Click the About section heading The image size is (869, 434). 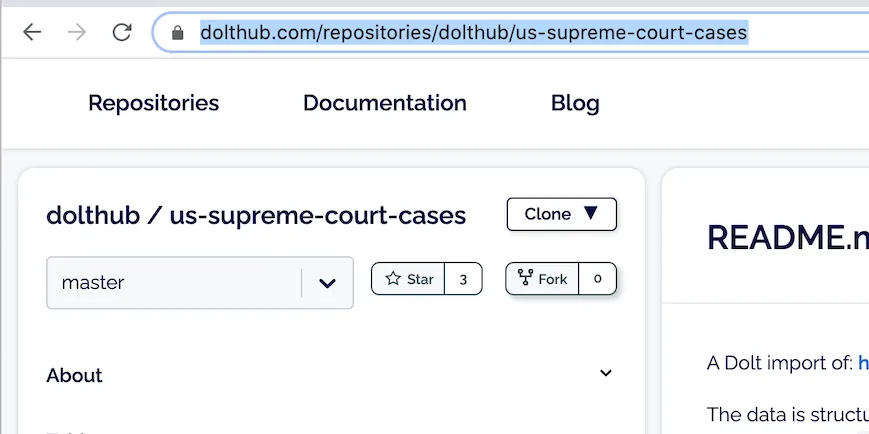click(x=75, y=376)
